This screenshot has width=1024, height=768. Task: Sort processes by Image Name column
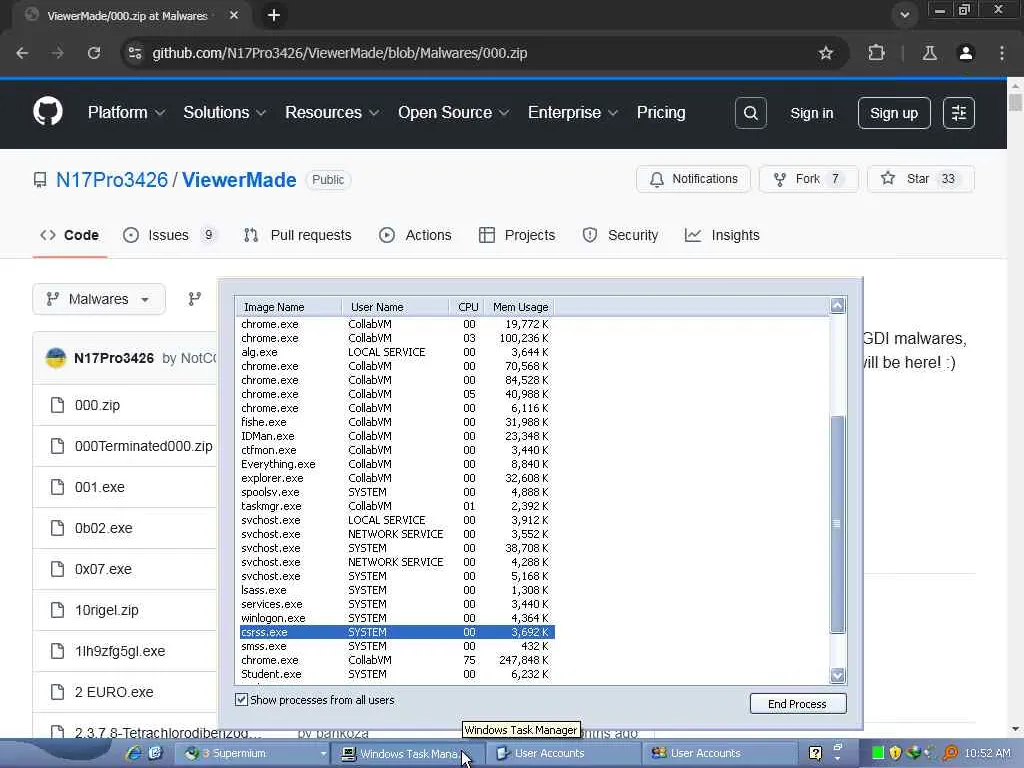(x=288, y=307)
